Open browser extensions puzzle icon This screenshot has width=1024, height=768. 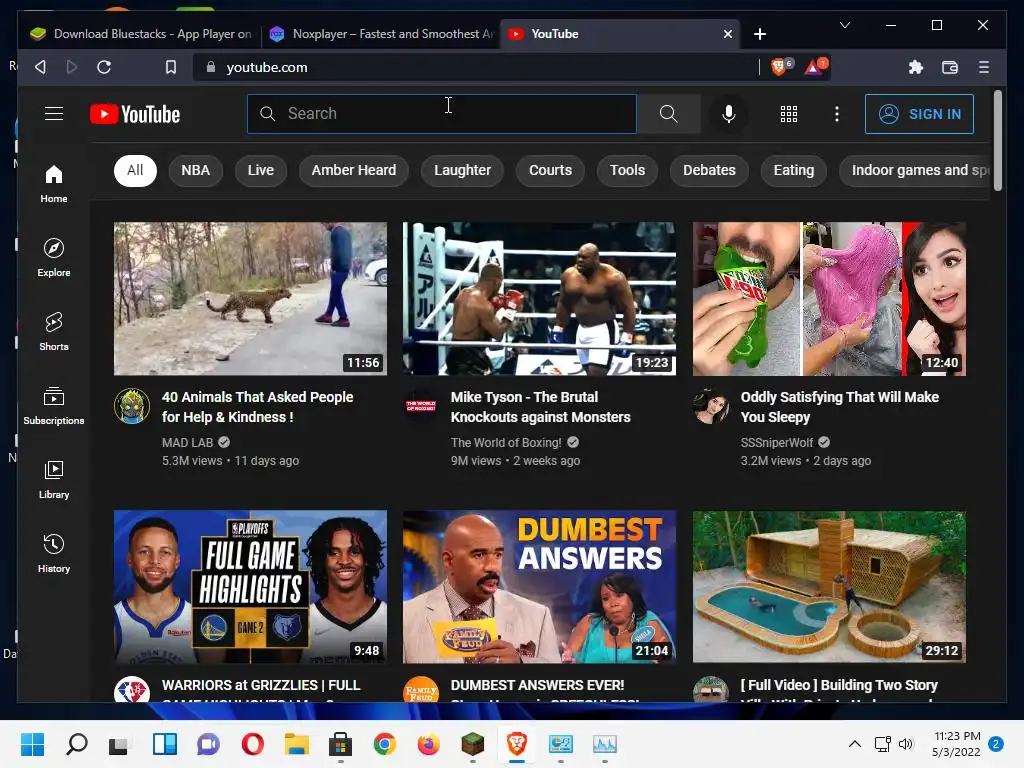click(916, 67)
